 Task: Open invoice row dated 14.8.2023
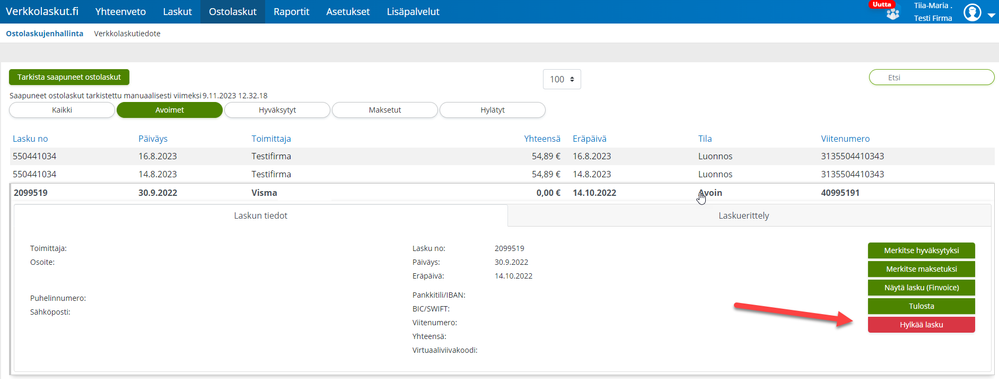click(501, 174)
